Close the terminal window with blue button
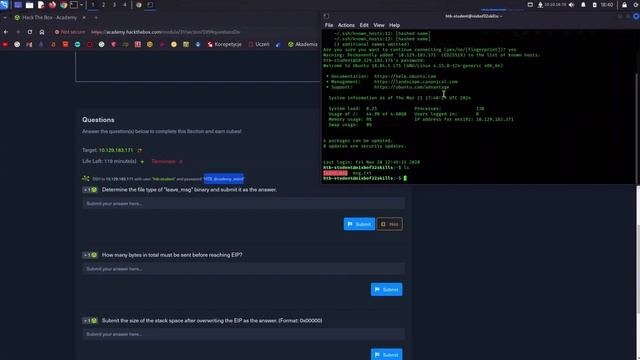Screen dimensions: 640x360 point(636,16)
